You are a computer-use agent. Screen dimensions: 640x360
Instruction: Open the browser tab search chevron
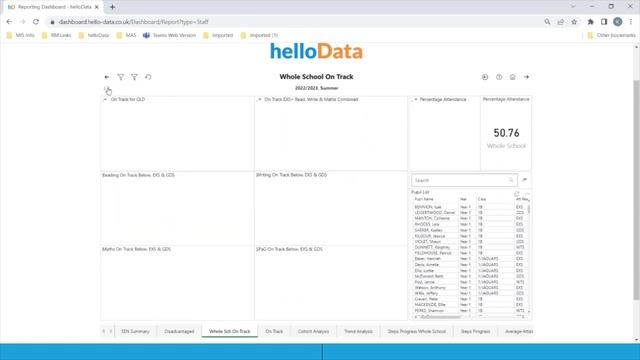pyautogui.click(x=573, y=7)
